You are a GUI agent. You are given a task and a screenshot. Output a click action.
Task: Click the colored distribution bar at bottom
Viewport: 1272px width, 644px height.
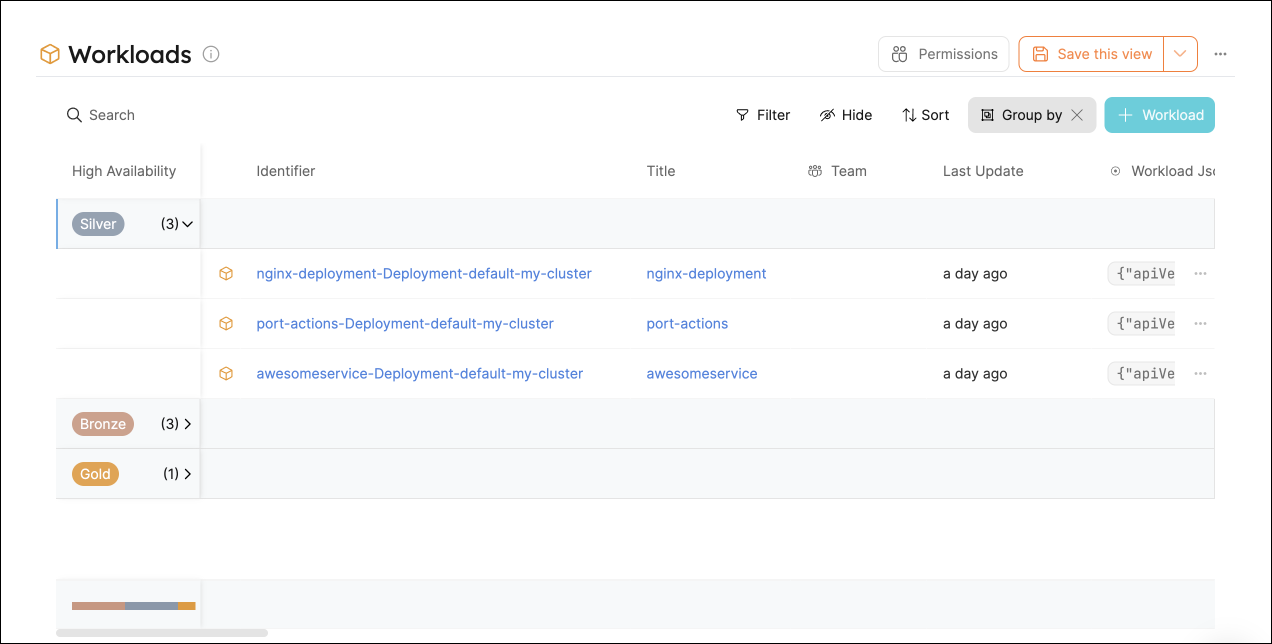[x=133, y=605]
